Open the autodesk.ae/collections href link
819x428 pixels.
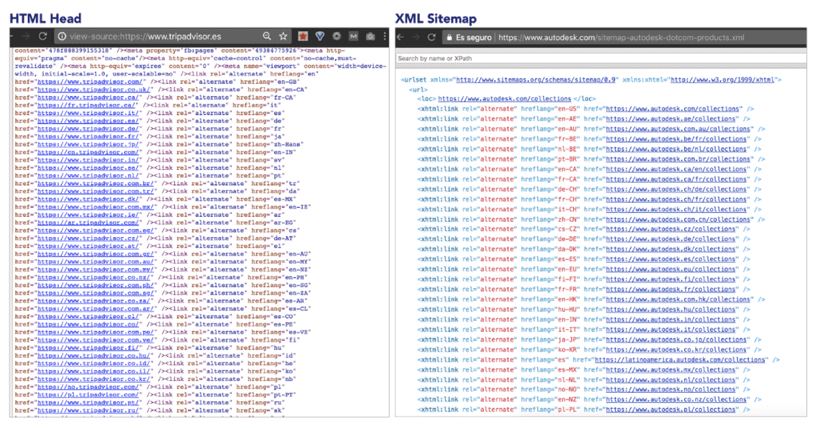(673, 119)
